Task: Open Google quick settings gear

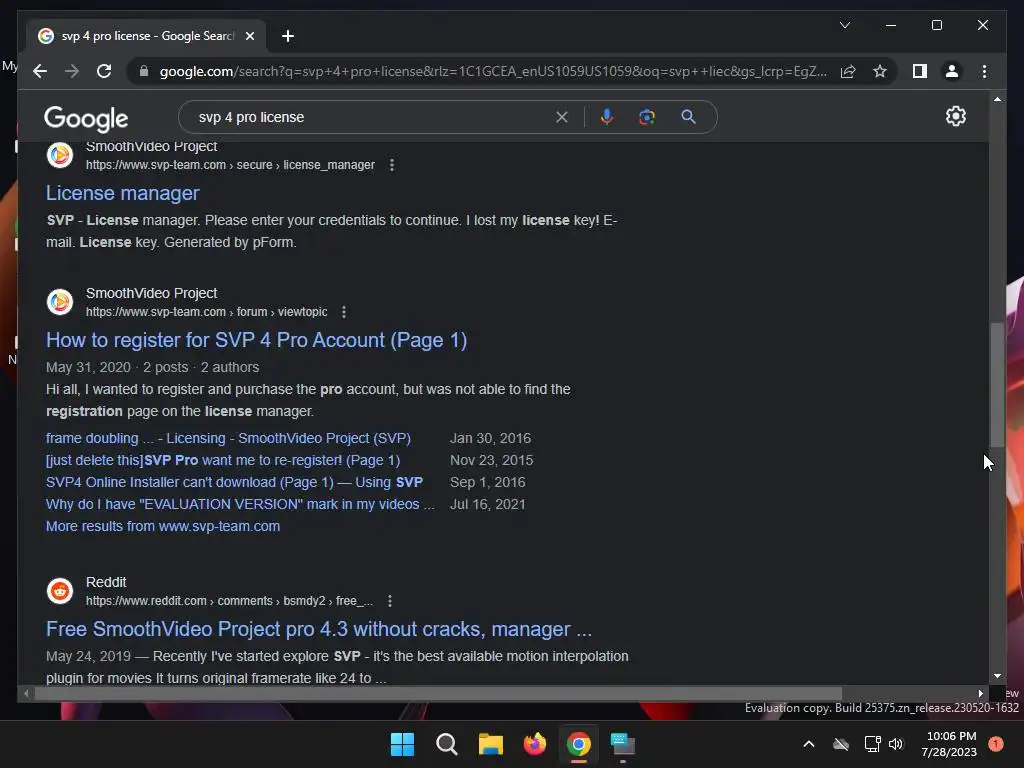Action: 955,116
